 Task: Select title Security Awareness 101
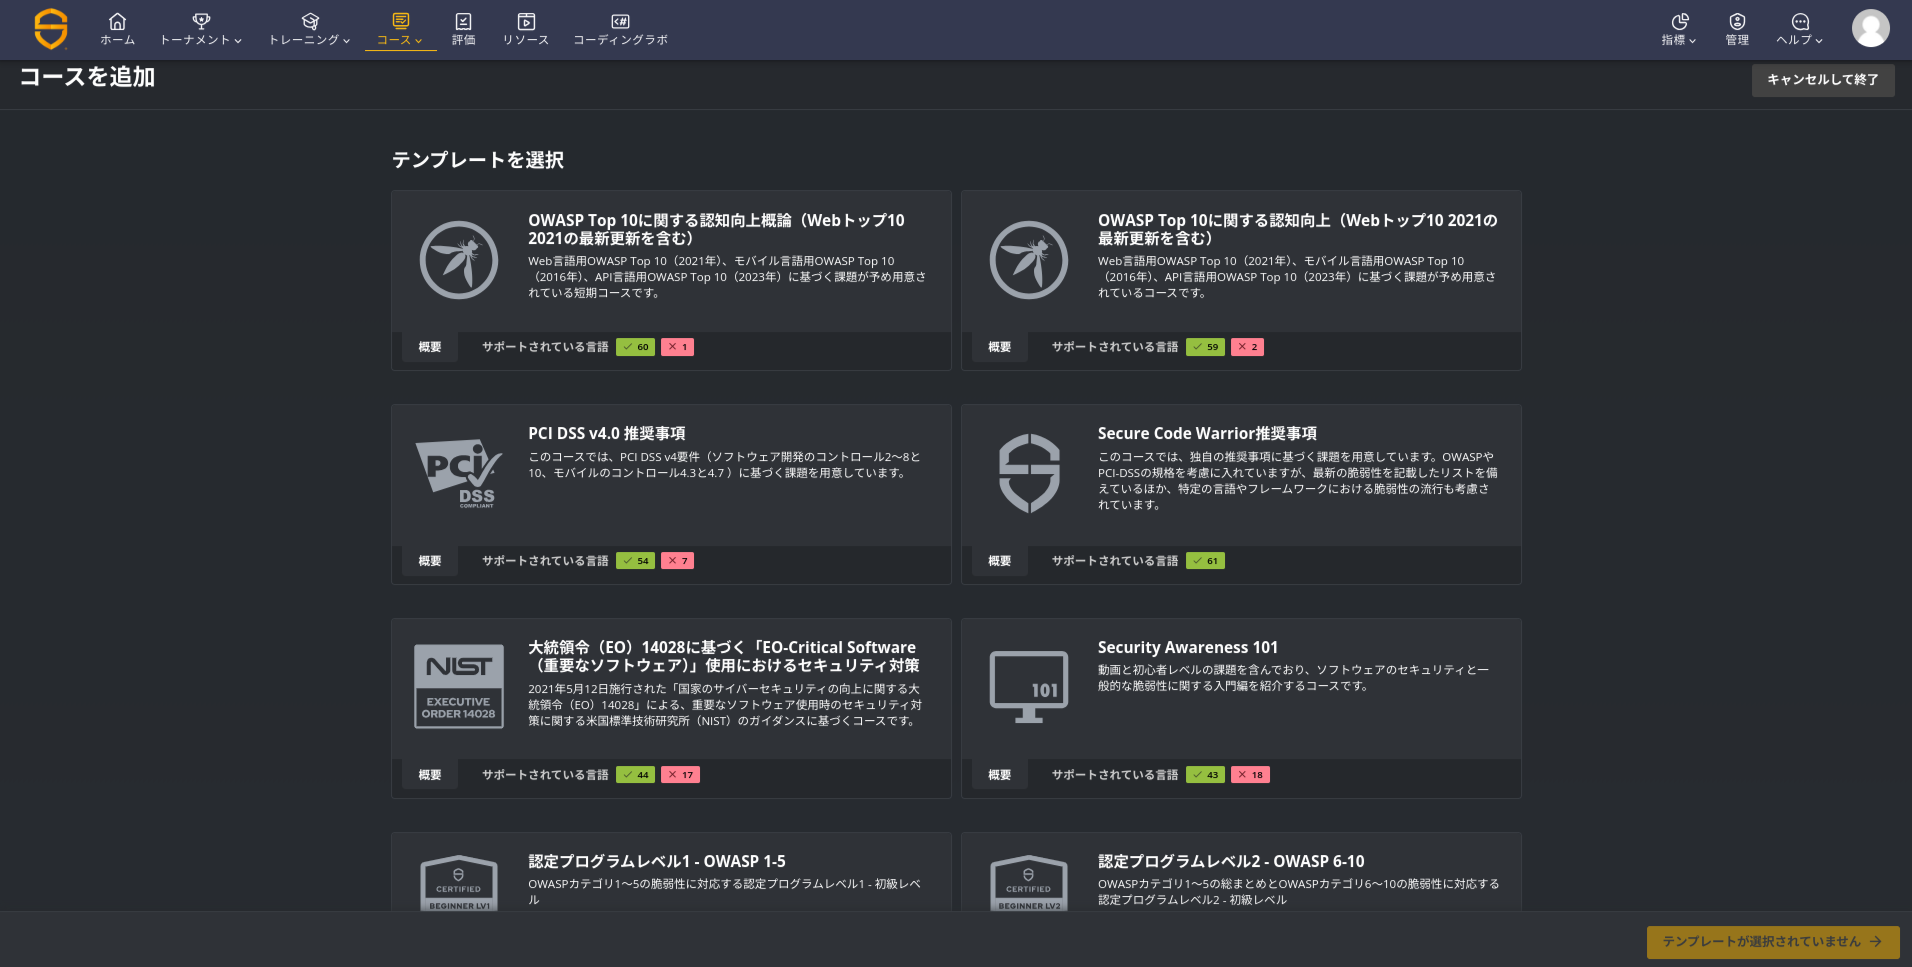(x=1188, y=647)
